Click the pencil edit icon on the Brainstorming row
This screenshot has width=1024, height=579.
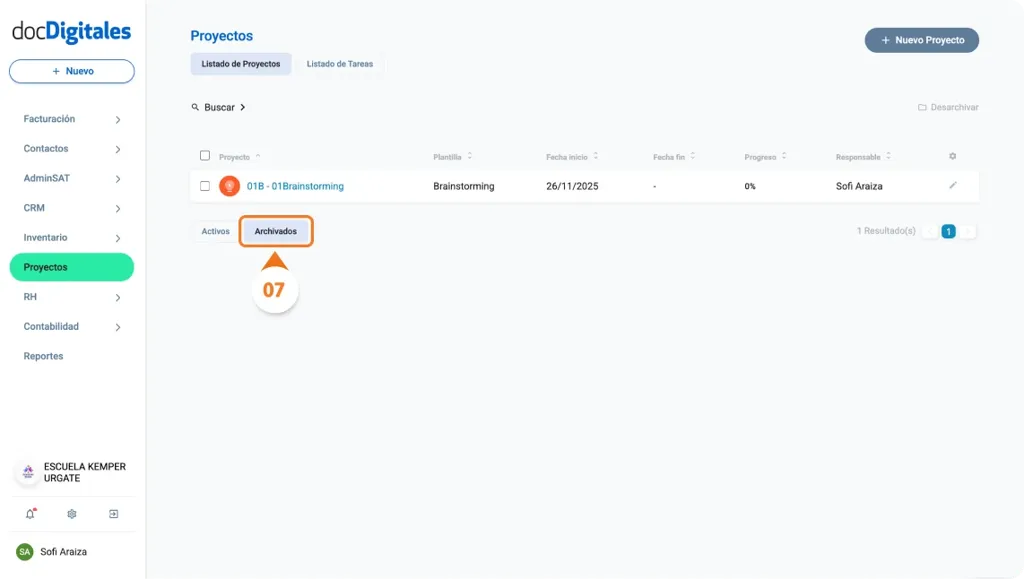[953, 186]
